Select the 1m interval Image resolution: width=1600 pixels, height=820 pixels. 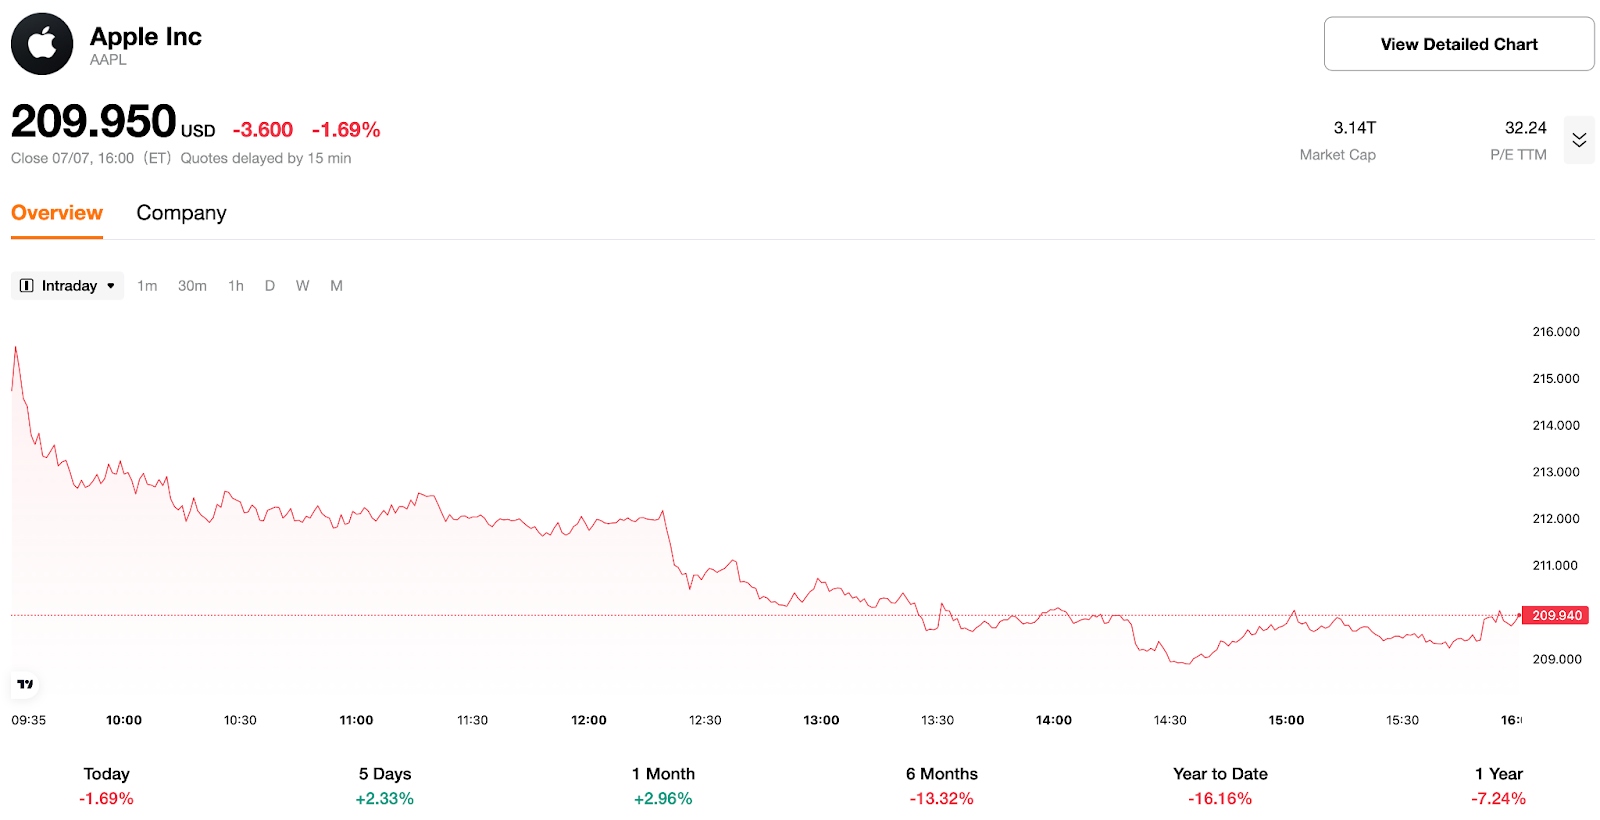click(x=147, y=285)
